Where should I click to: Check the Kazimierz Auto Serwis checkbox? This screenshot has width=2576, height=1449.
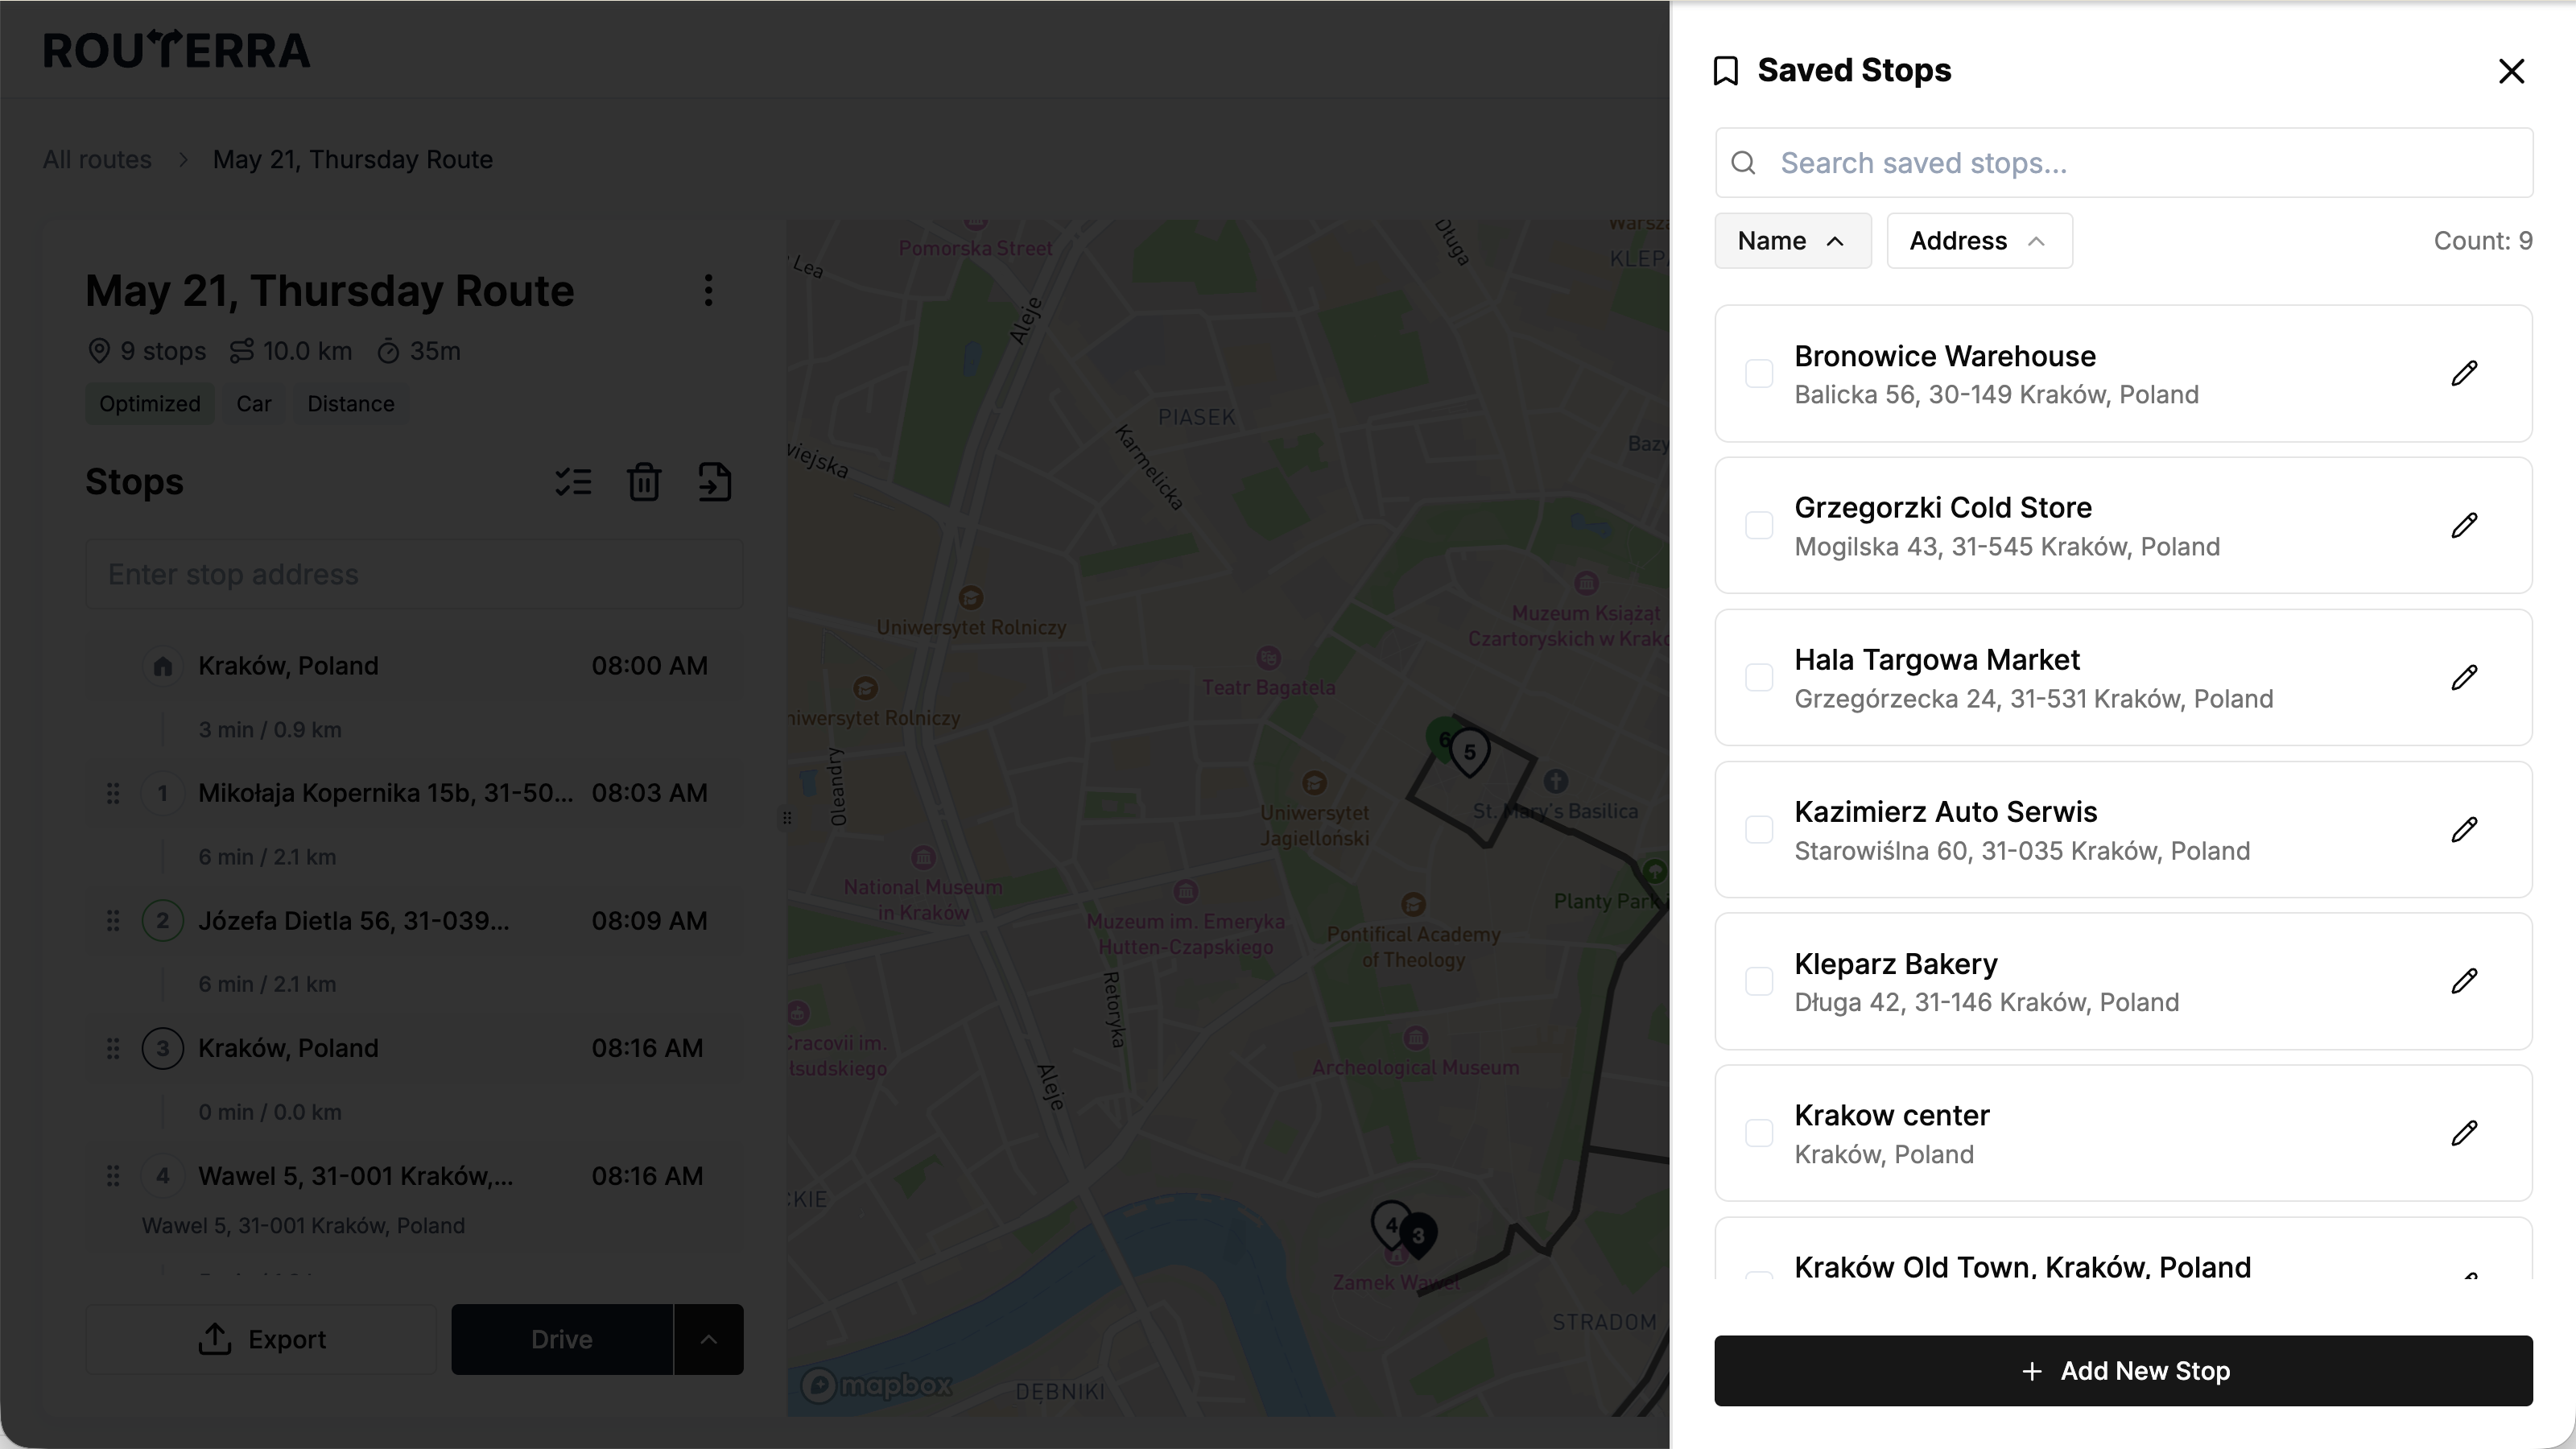1759,830
